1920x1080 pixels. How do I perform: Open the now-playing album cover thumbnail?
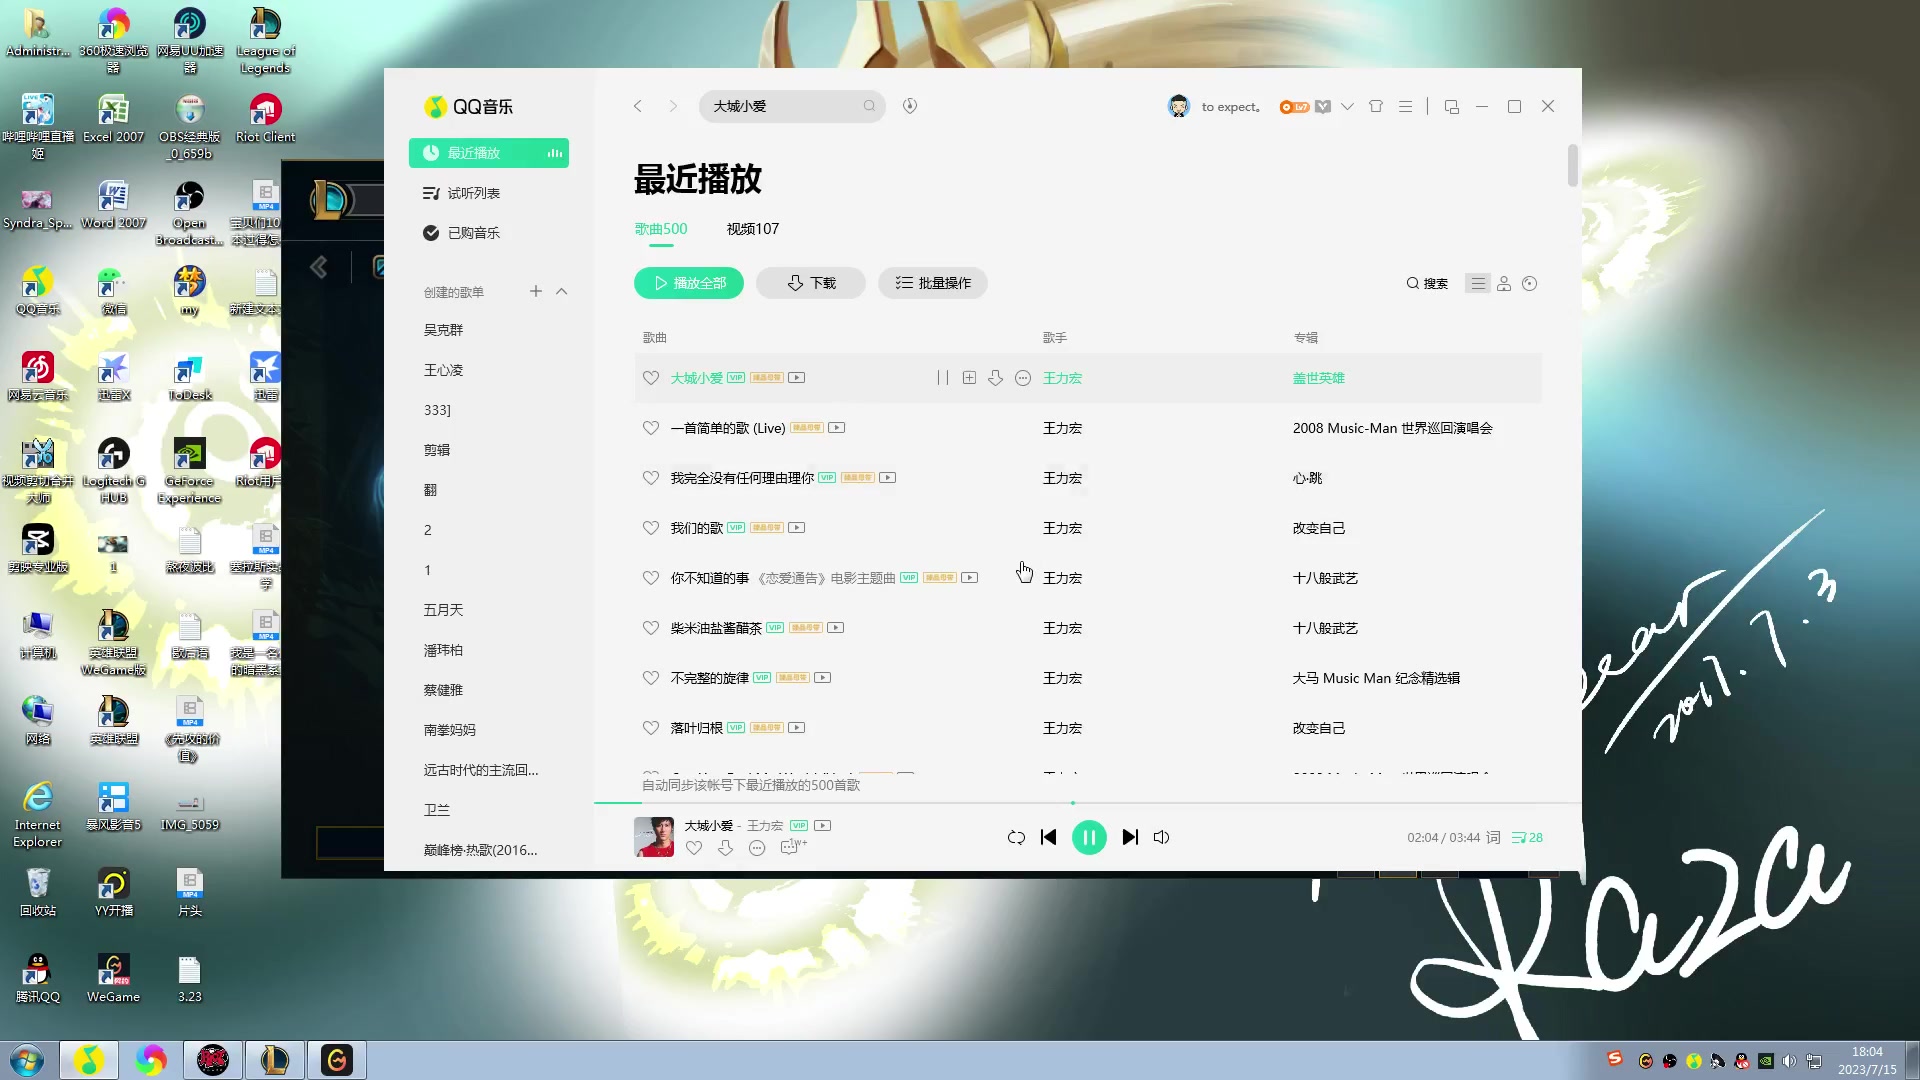click(654, 837)
